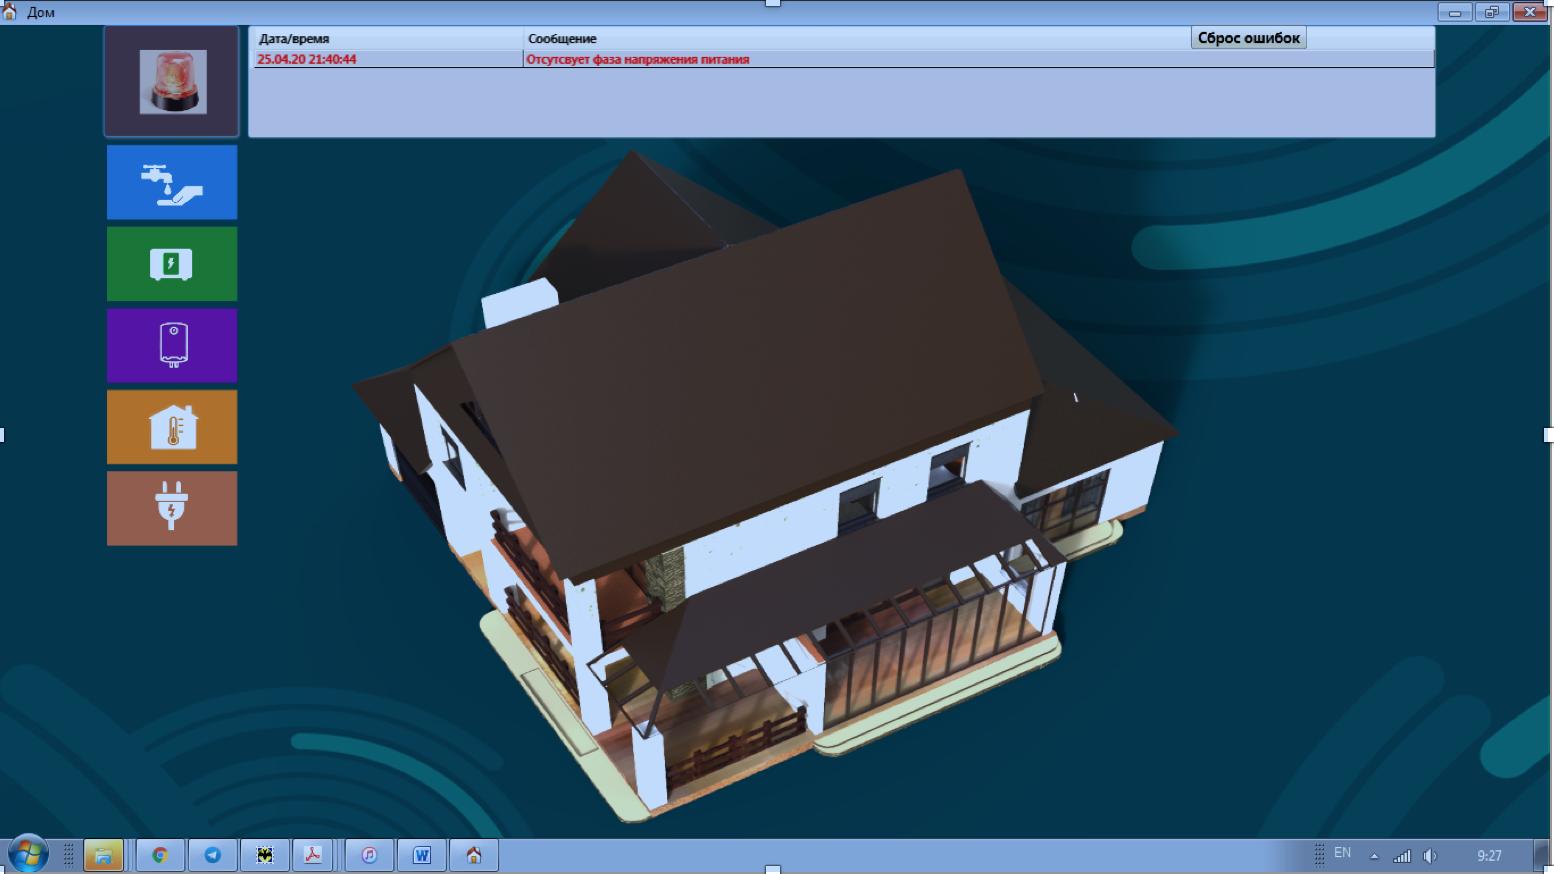Viewport: 1554px width, 874px height.
Task: Open the green electrical panel section
Action: click(172, 264)
